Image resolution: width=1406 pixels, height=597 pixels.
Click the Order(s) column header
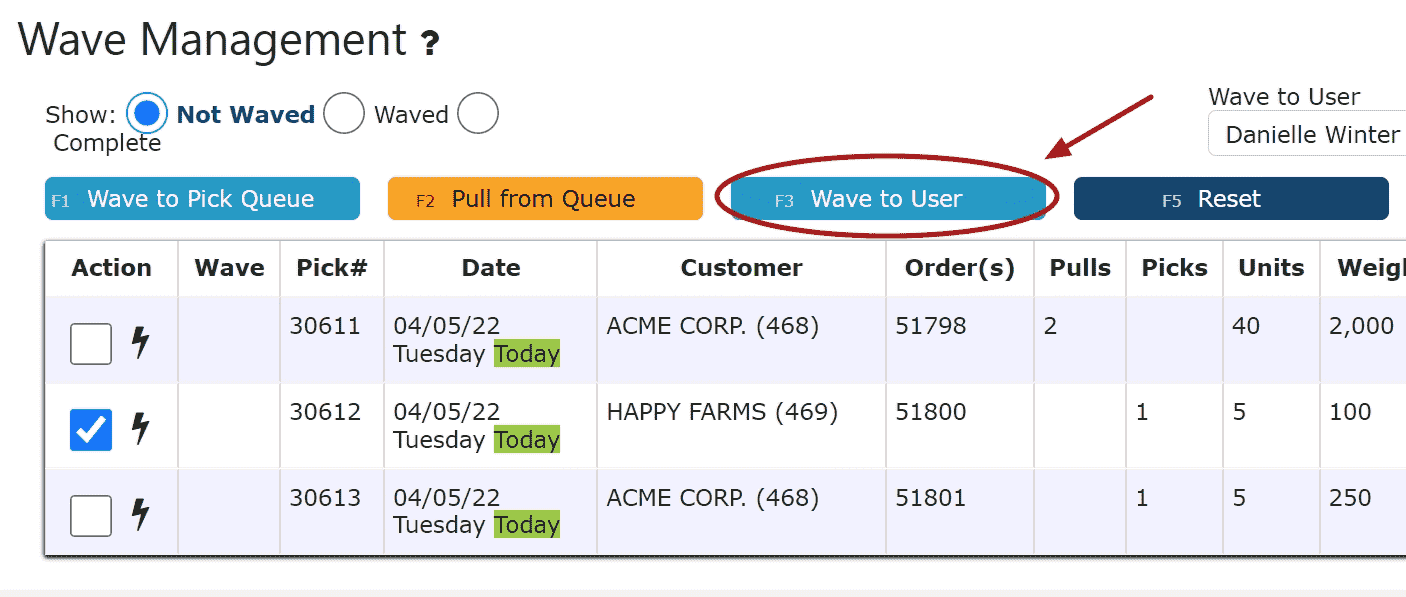click(960, 268)
